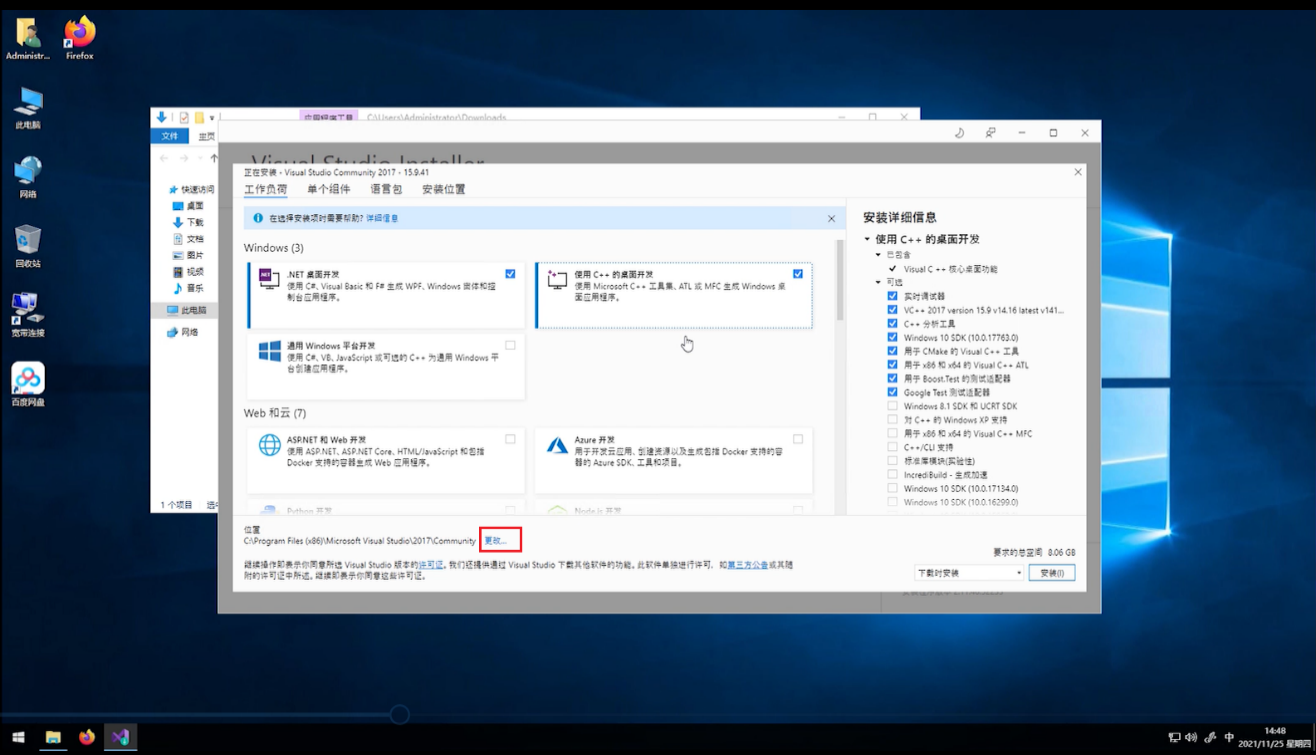Switch to the 单个组件 tab
The height and width of the screenshot is (755, 1316).
[328, 189]
